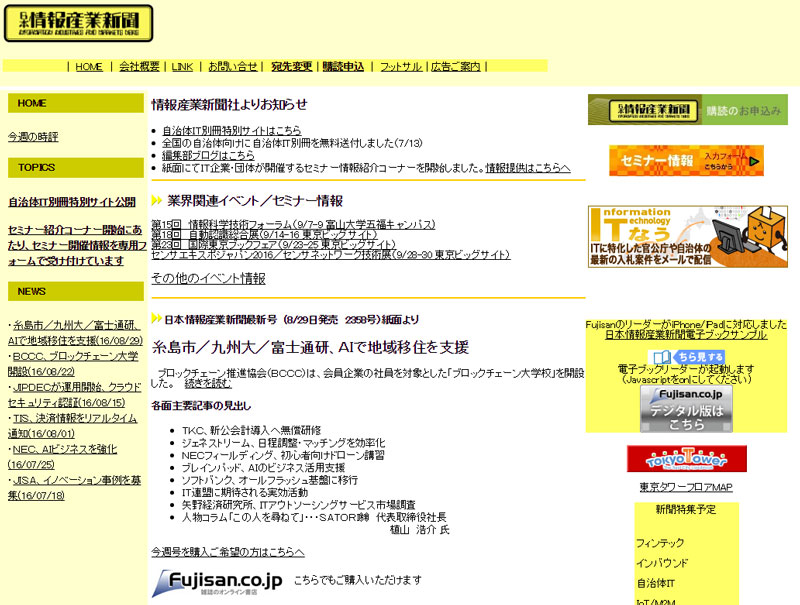Click 自治体IT in 新聞特集予定 list

(x=656, y=583)
